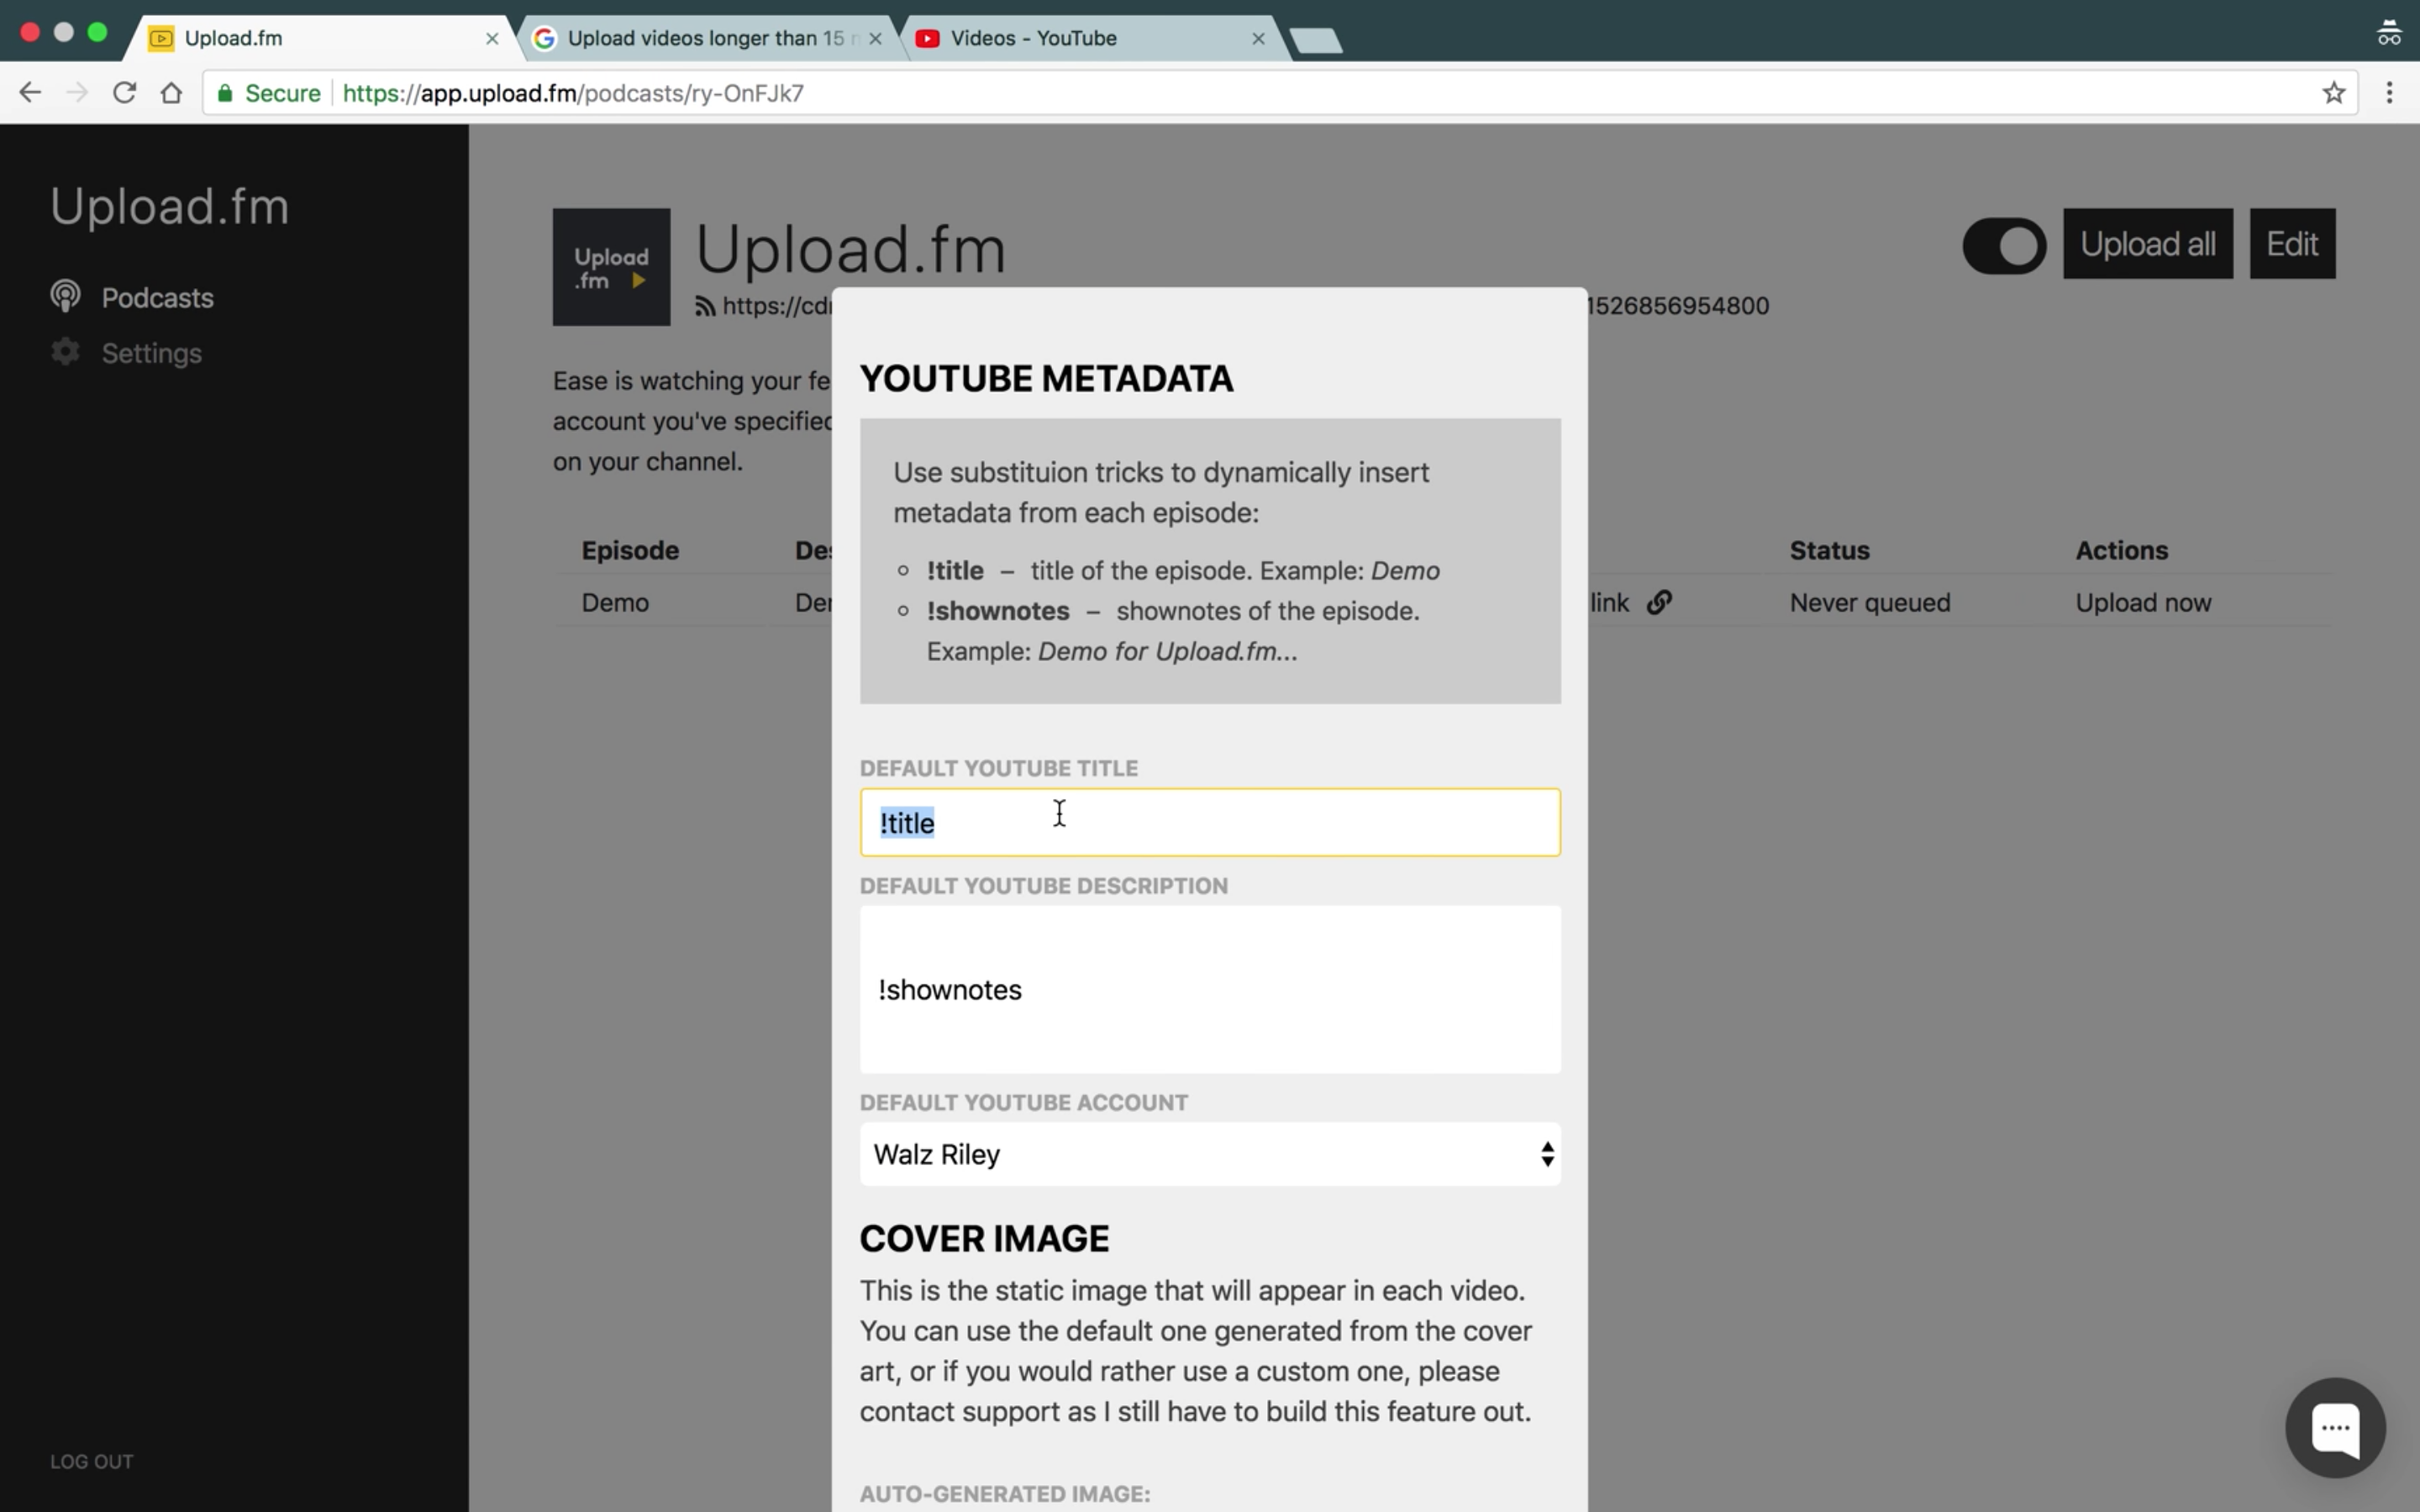Click the Podcasts sidebar icon
Image resolution: width=2420 pixels, height=1512 pixels.
65,297
